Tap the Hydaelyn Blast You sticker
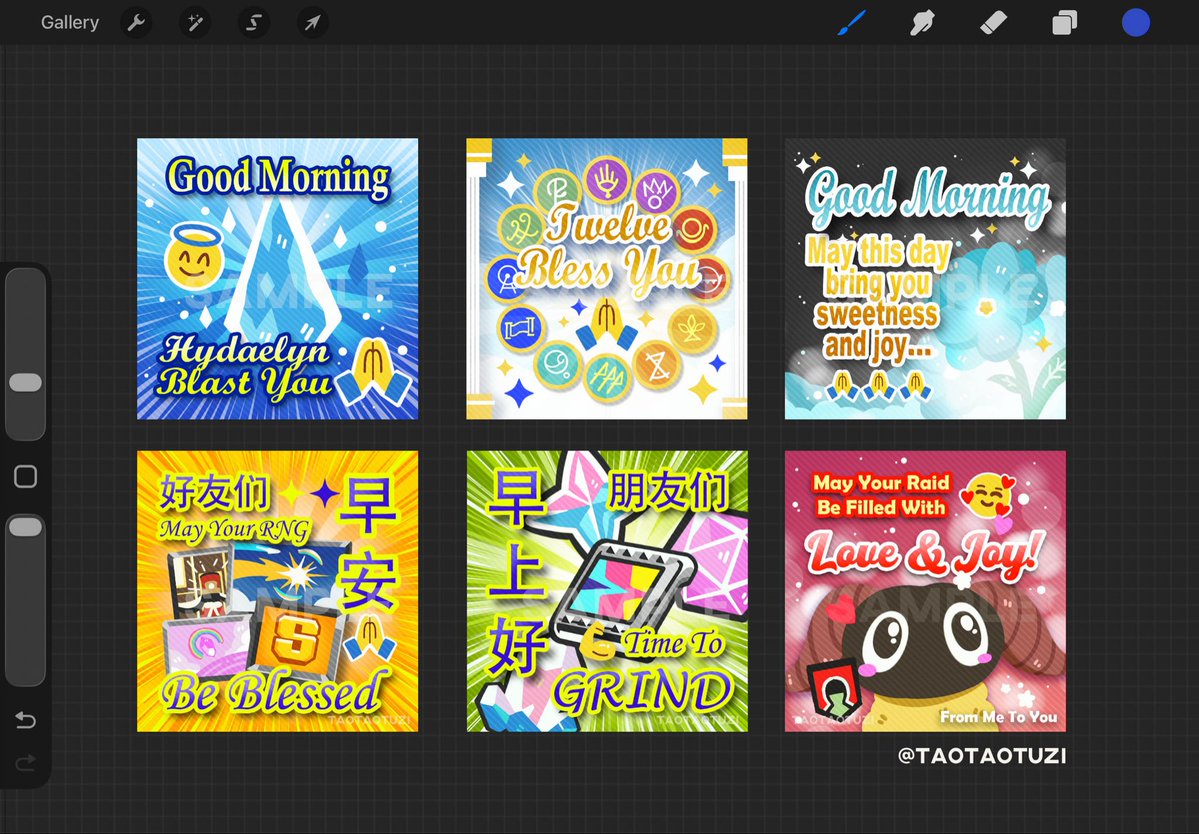This screenshot has height=834, width=1199. point(278,279)
